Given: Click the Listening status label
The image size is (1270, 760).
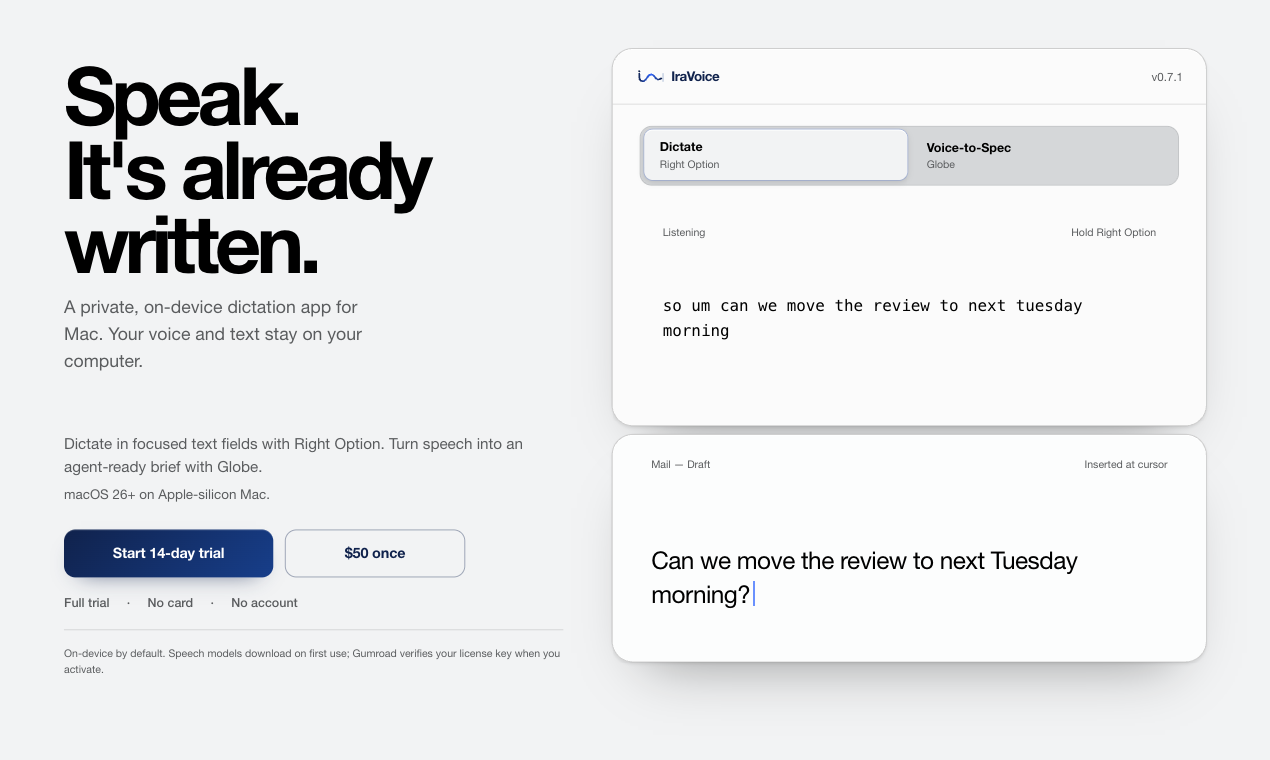Looking at the screenshot, I should click(x=684, y=232).
